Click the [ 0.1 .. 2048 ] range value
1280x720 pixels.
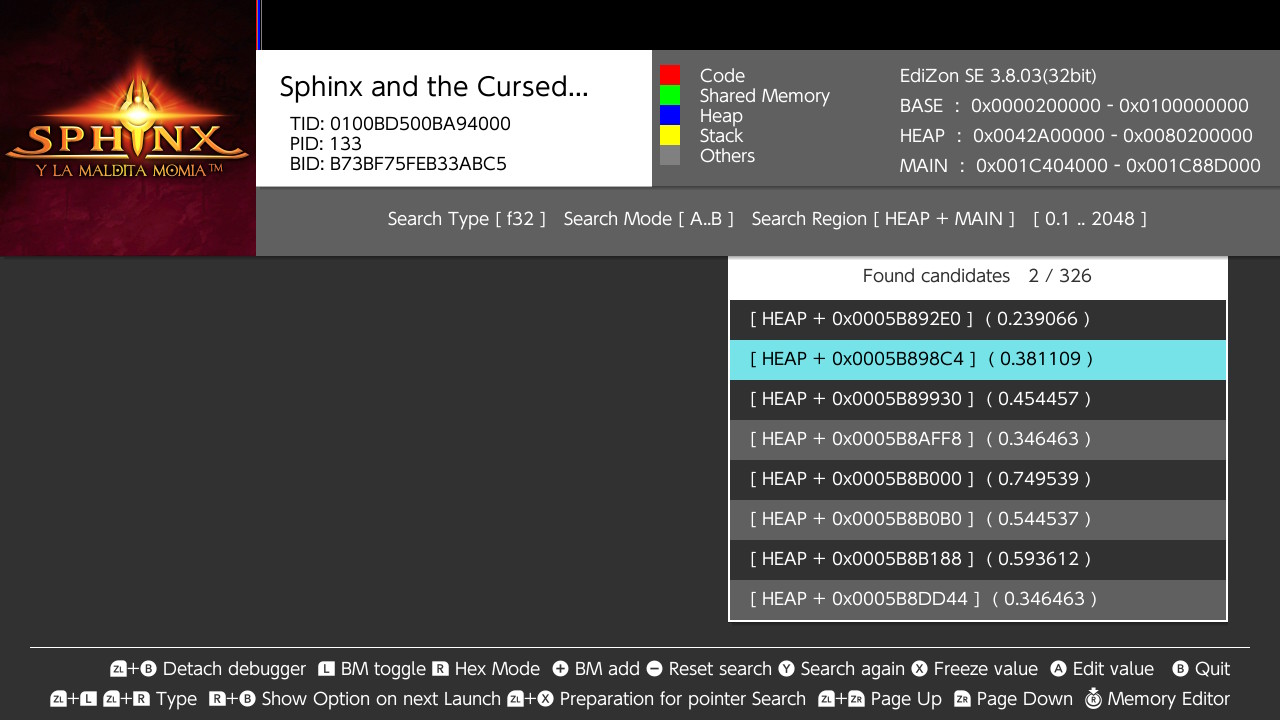(1090, 219)
